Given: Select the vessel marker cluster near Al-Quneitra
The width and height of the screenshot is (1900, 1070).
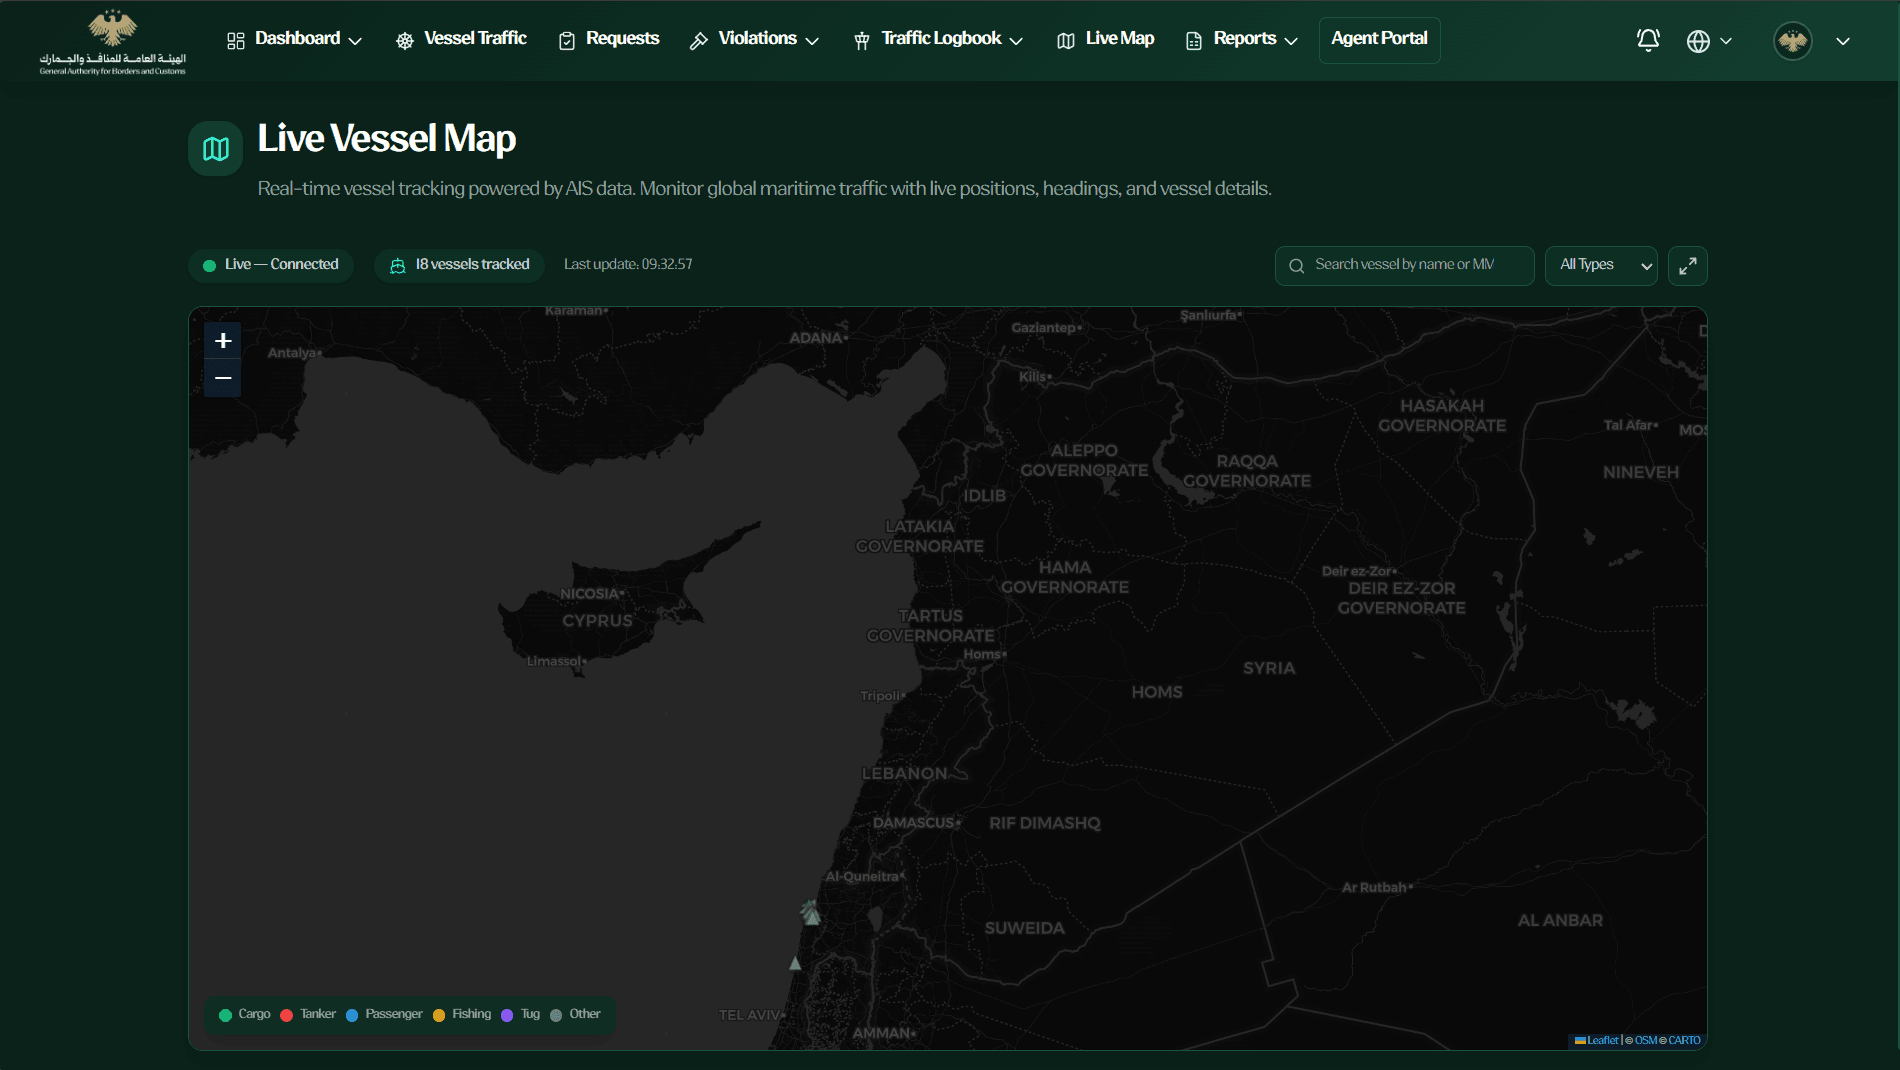Looking at the screenshot, I should pos(810,912).
